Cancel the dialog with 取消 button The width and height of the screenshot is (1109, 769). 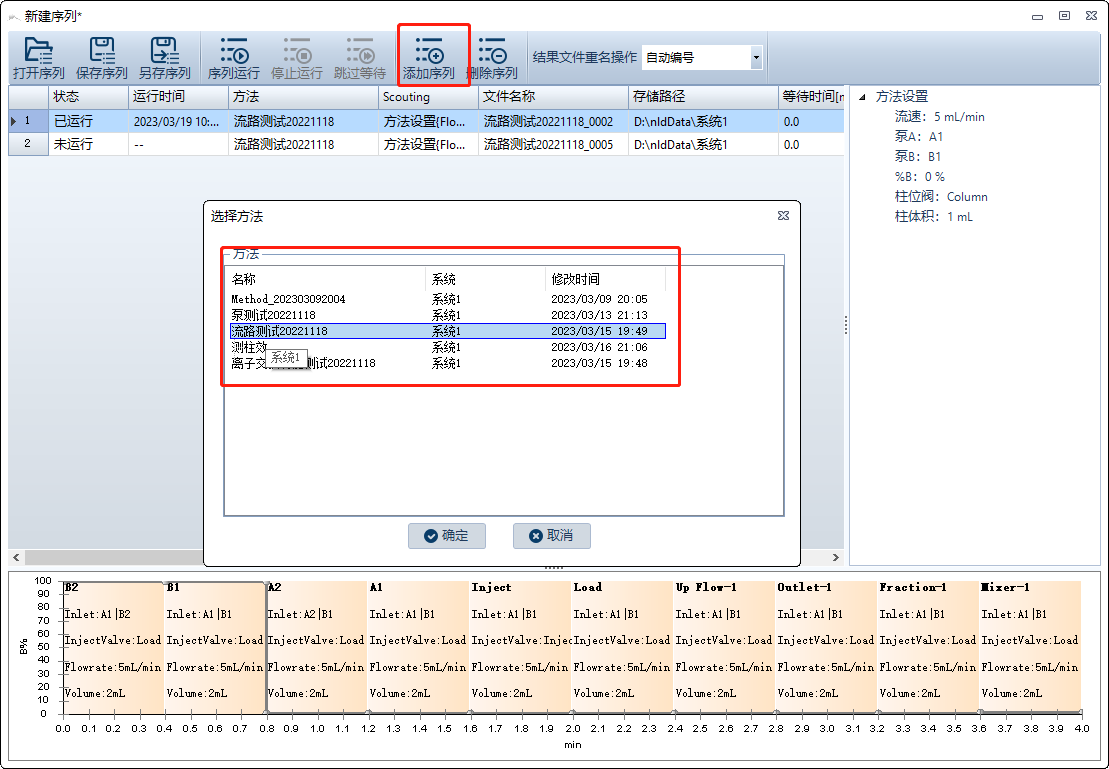click(x=551, y=536)
